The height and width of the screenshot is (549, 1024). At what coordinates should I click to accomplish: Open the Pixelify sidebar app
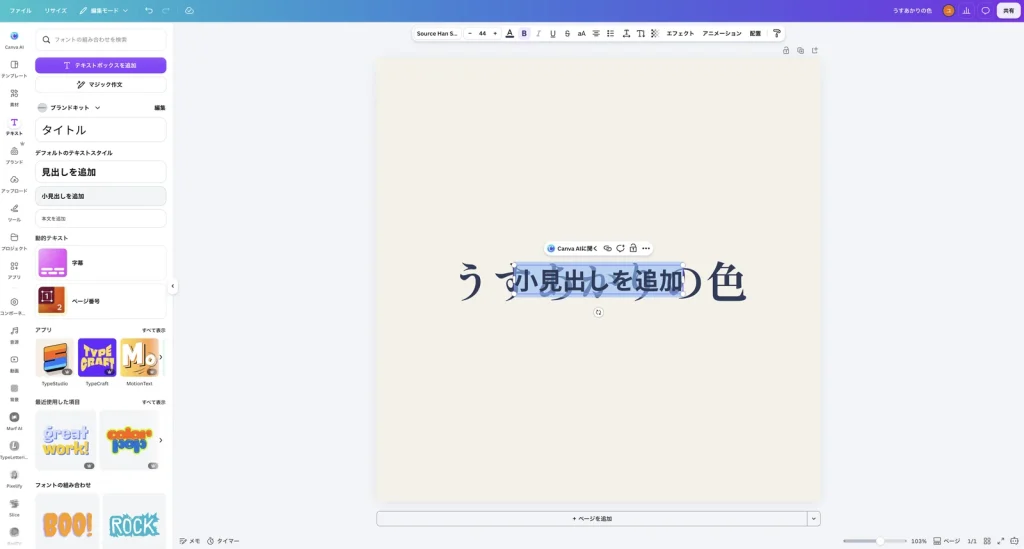point(14,478)
